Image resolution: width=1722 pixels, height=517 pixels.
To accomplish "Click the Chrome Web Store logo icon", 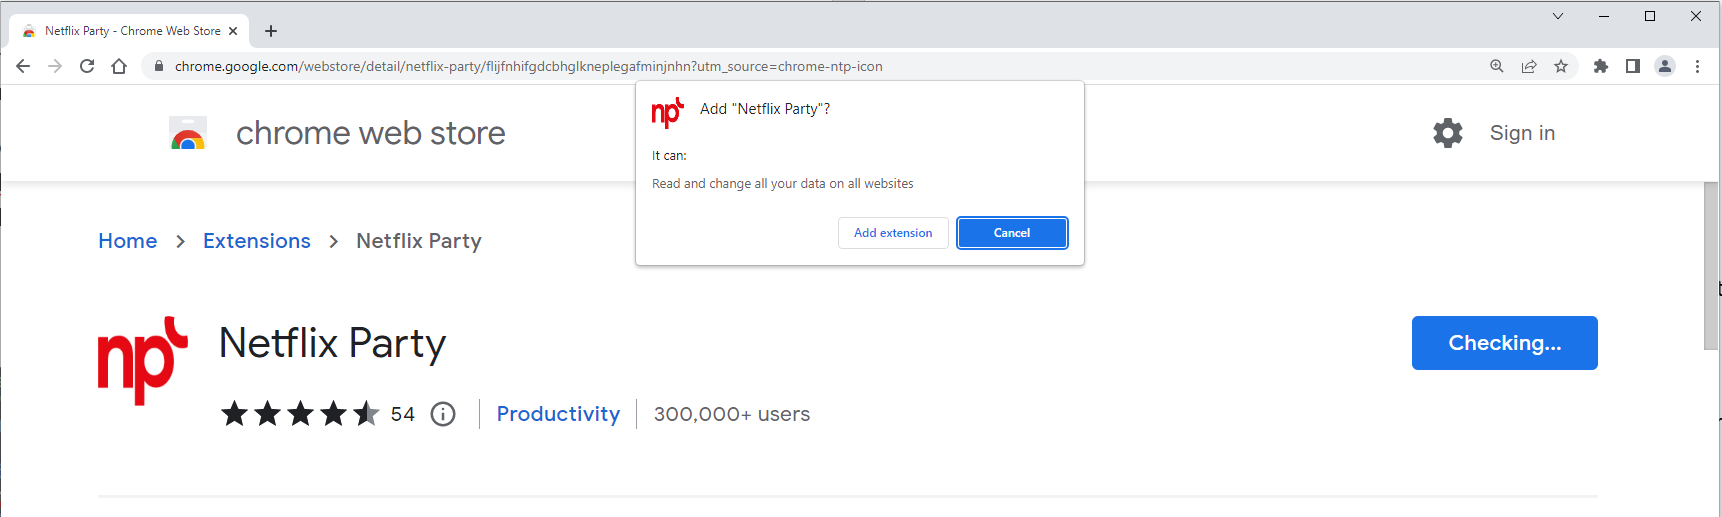I will [x=188, y=134].
